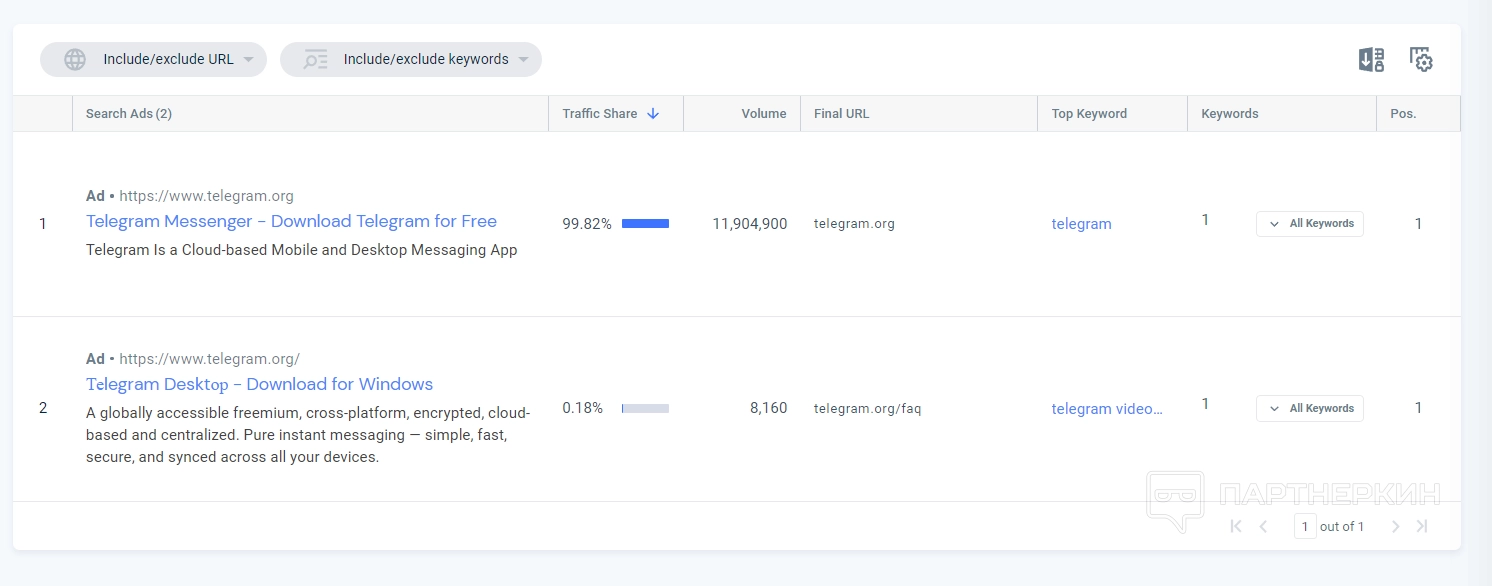The width and height of the screenshot is (1492, 586).
Task: Go to the next results page
Action: pos(1396,526)
